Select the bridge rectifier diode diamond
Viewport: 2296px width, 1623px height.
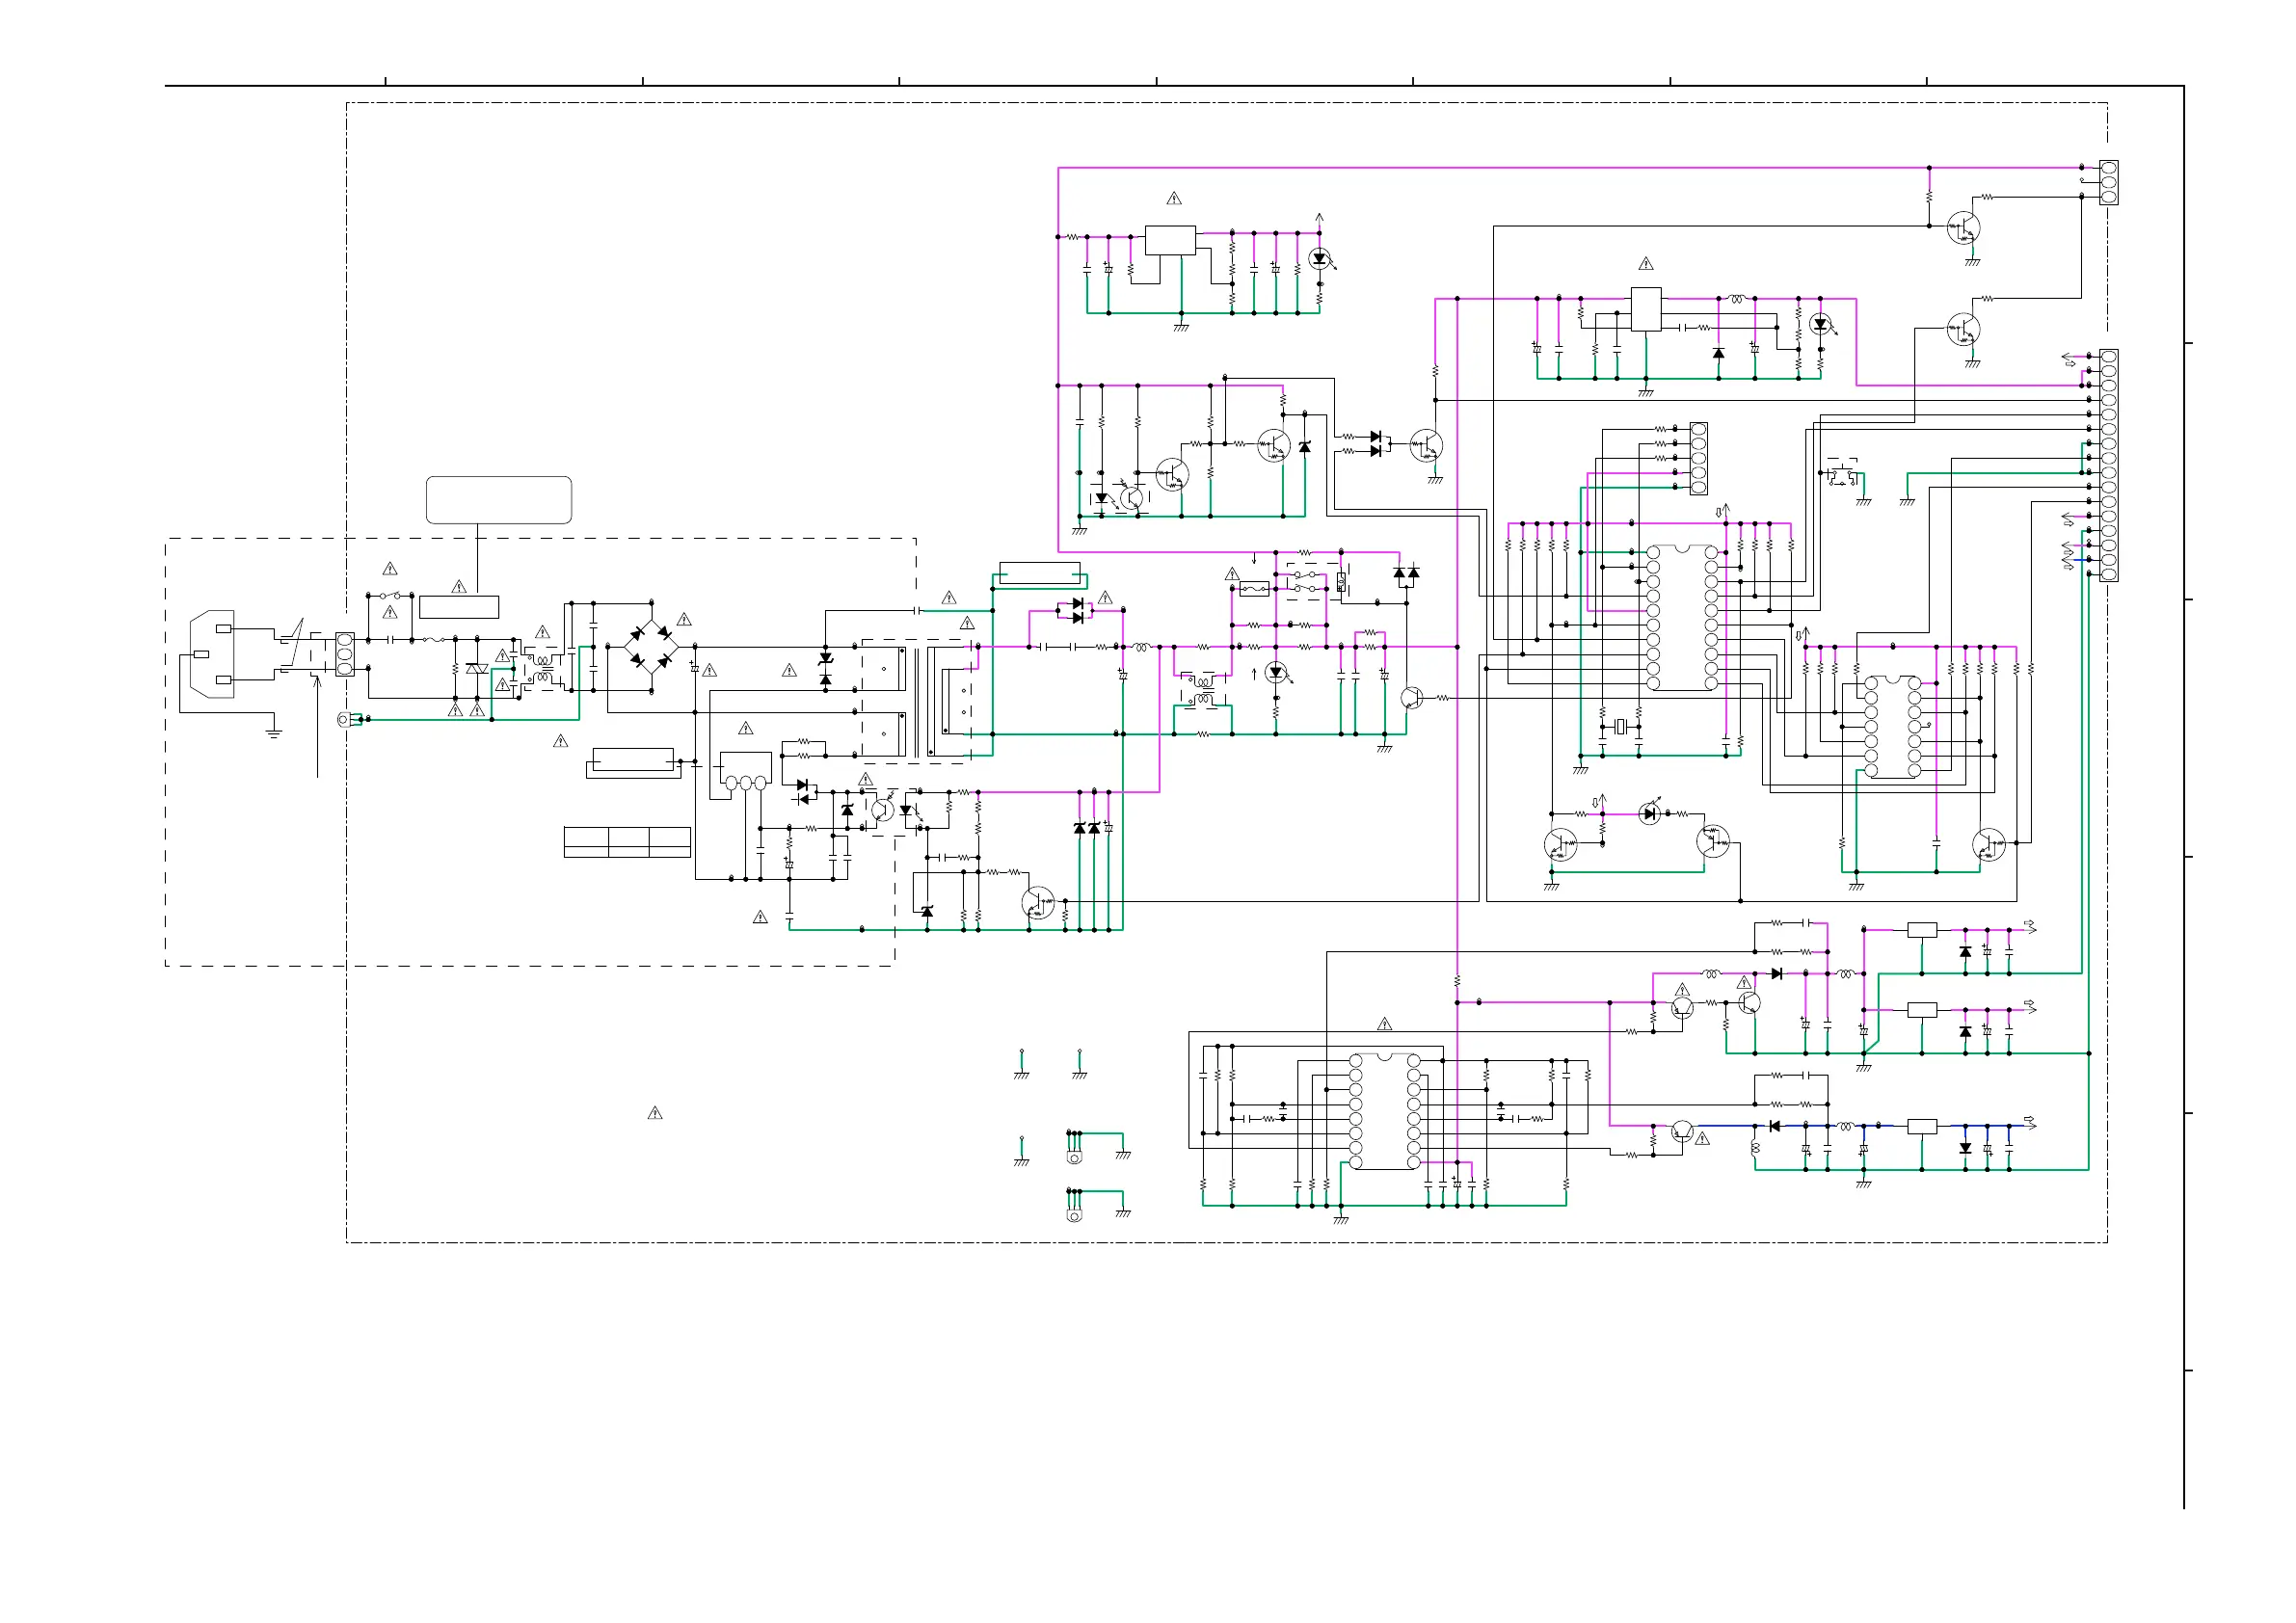(x=651, y=647)
